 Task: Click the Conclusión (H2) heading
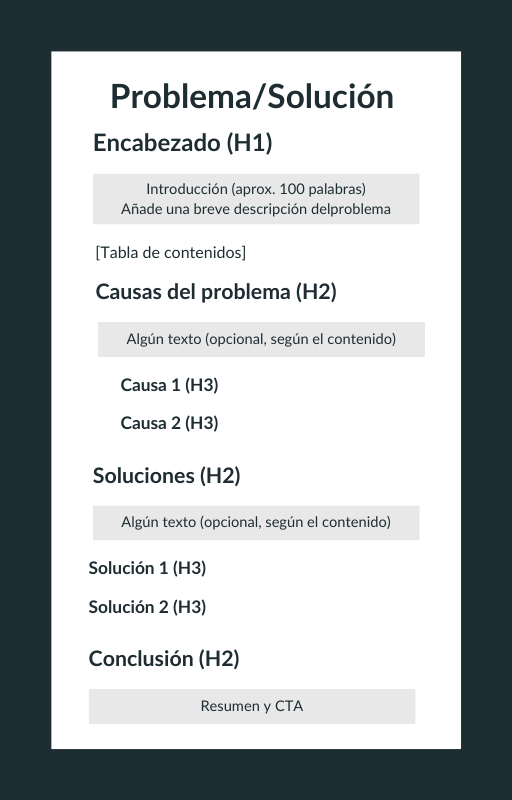(x=164, y=659)
